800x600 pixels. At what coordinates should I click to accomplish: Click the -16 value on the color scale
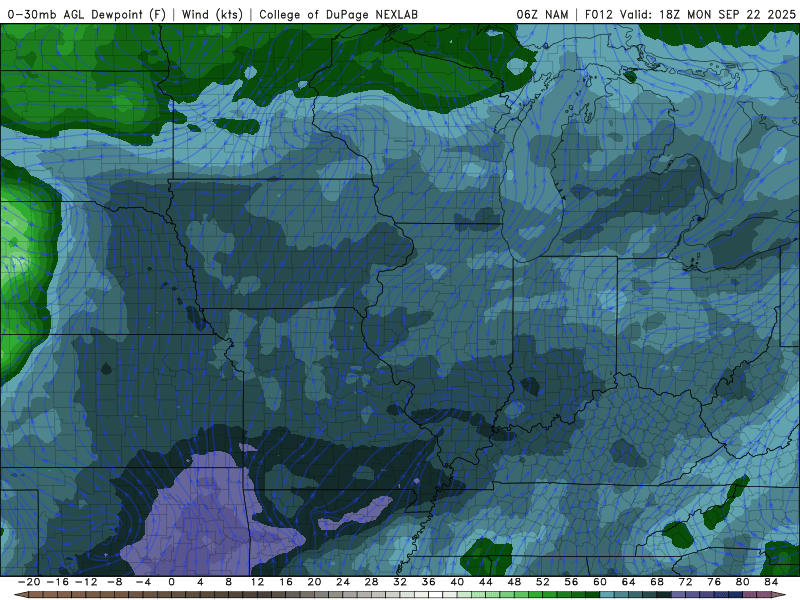[x=58, y=582]
